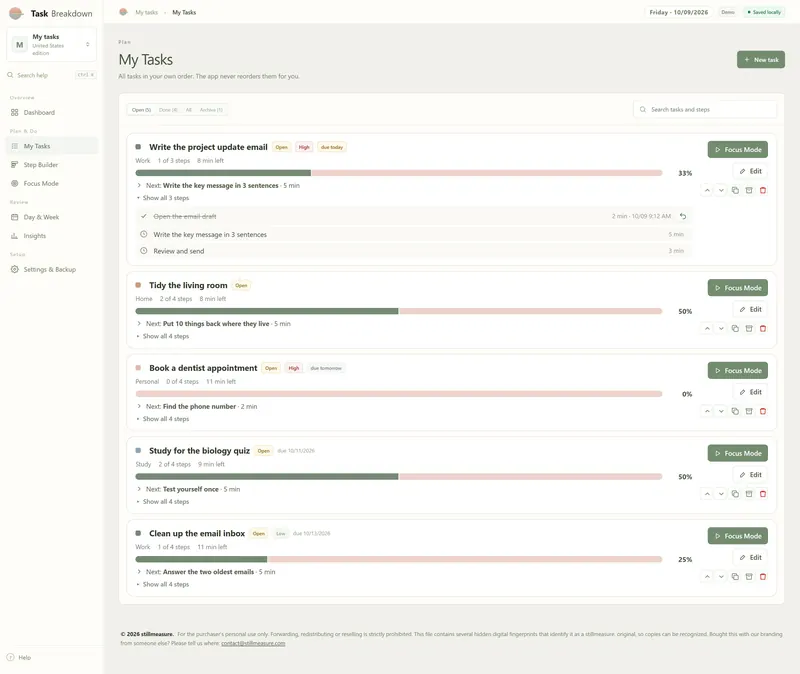The width and height of the screenshot is (800, 674).
Task: Delete the Tidy the living room task
Action: [763, 329]
